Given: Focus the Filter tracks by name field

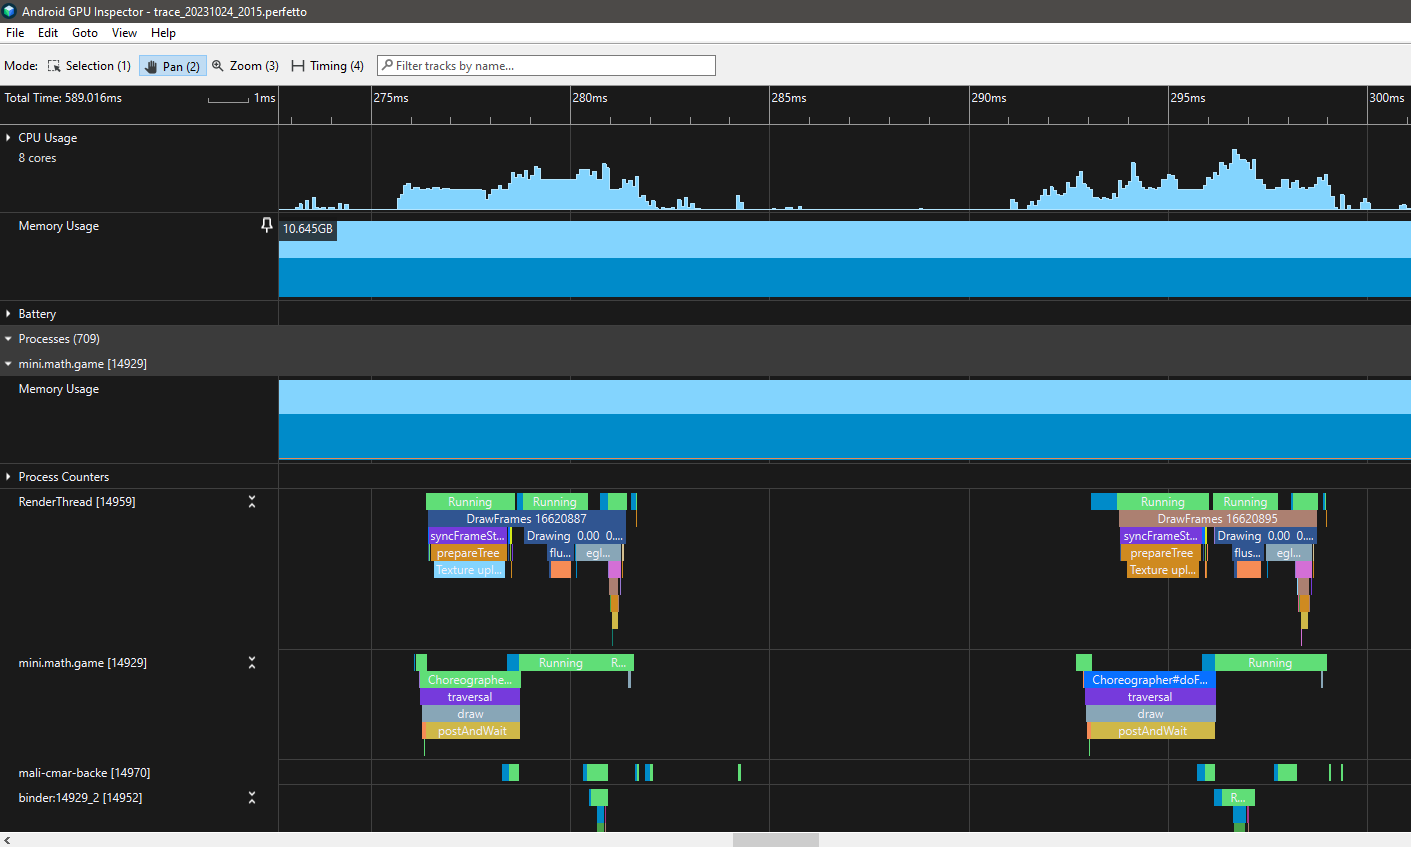Looking at the screenshot, I should pos(546,66).
